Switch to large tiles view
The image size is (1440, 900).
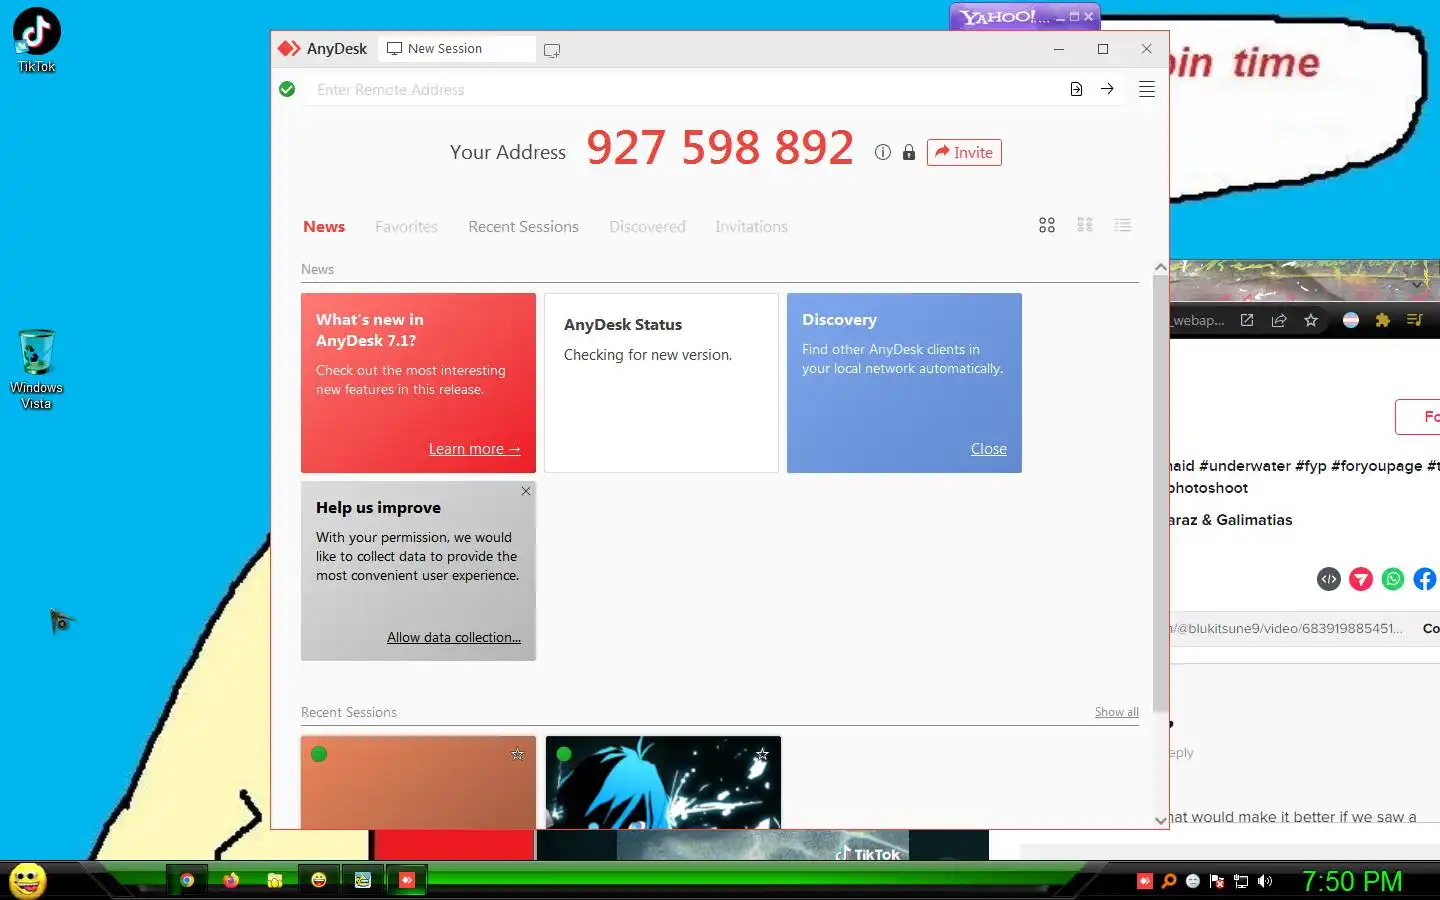pyautogui.click(x=1047, y=225)
